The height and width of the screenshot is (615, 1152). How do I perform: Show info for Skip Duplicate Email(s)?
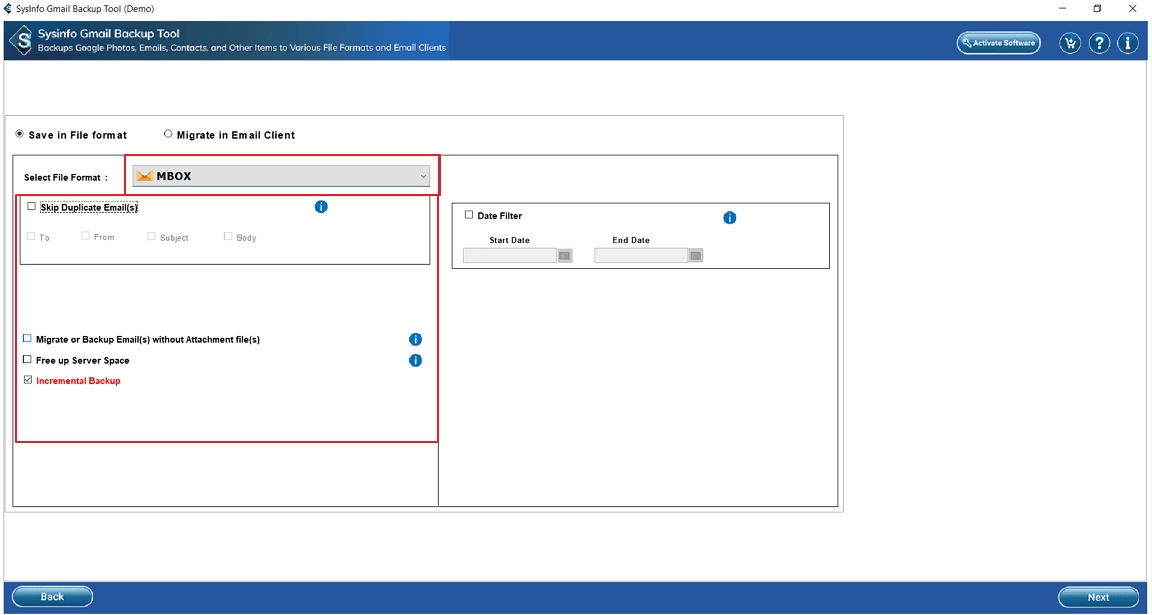[x=321, y=207]
